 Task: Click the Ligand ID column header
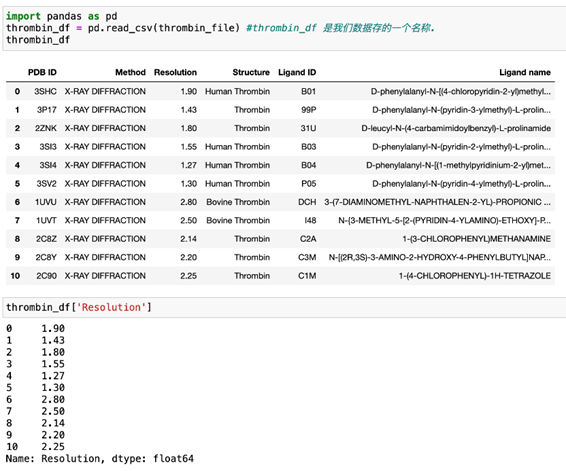(297, 72)
